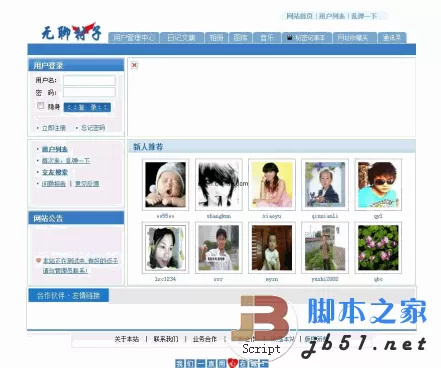Open the 音乐 tab
This screenshot has height=368, width=441.
tap(267, 38)
